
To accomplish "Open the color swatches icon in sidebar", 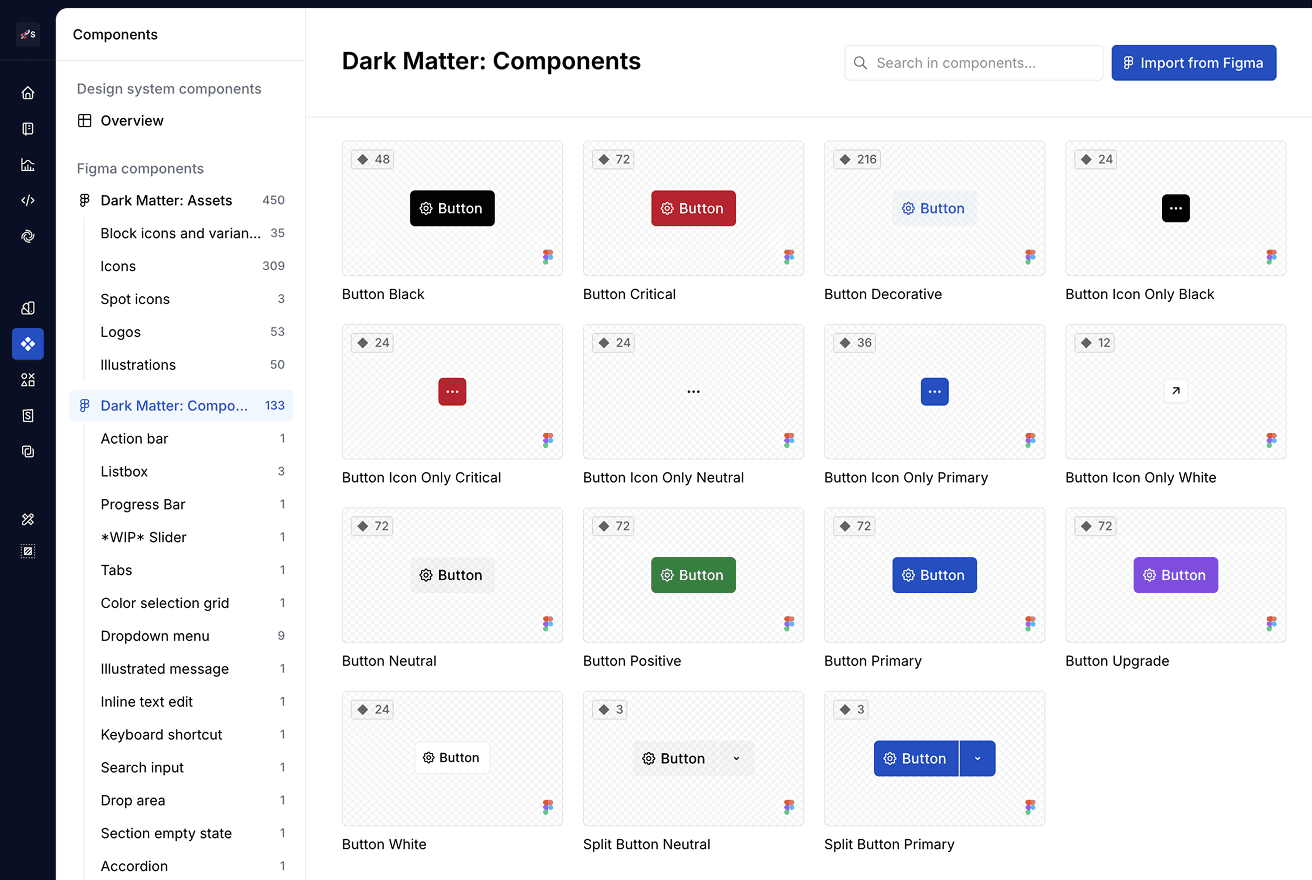I will 28,308.
